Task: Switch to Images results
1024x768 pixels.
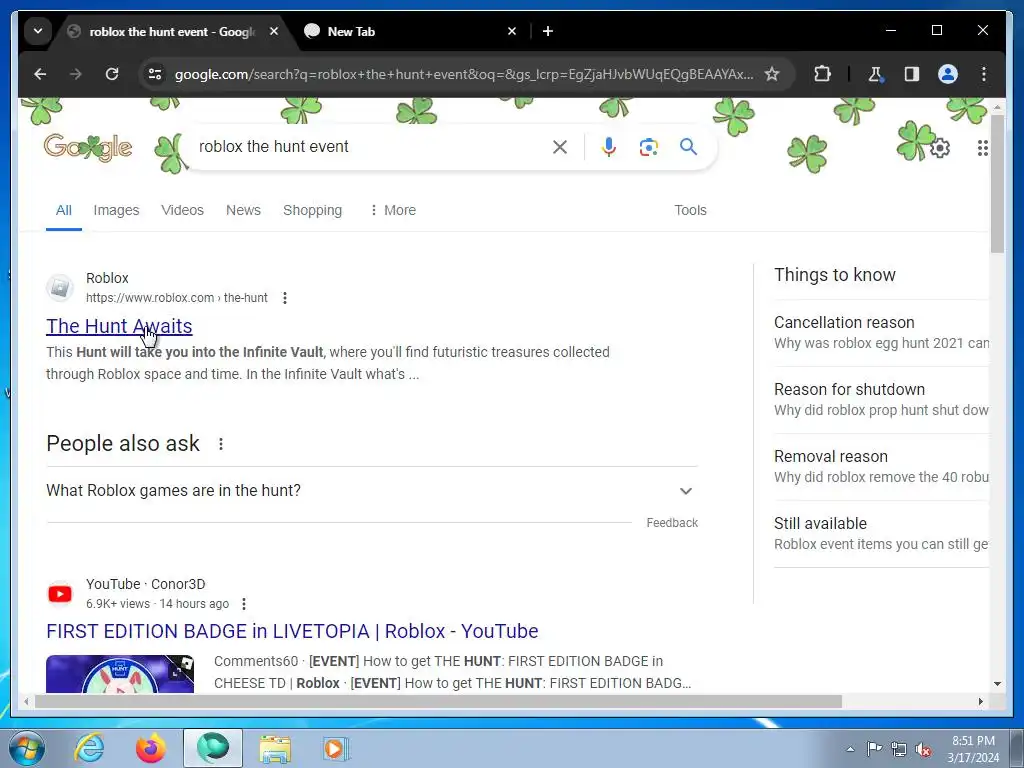Action: pyautogui.click(x=116, y=210)
